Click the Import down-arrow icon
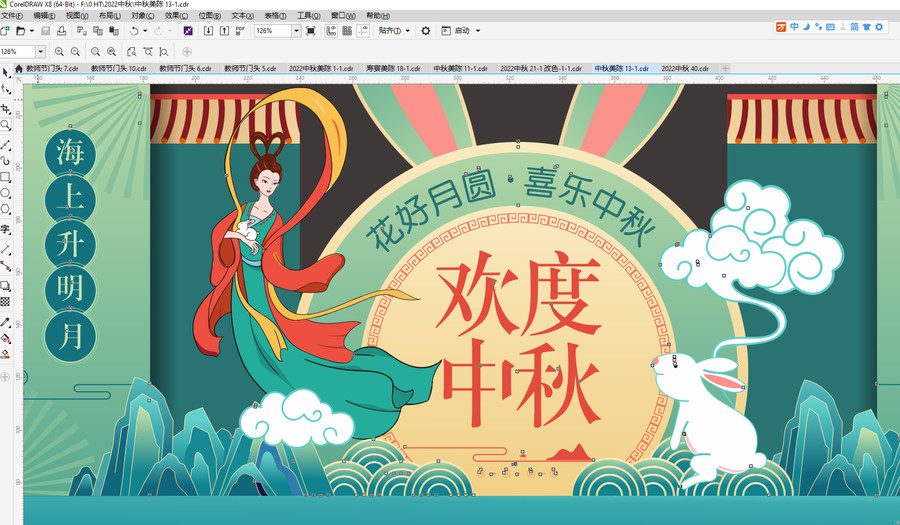The width and height of the screenshot is (900, 525). (x=208, y=30)
